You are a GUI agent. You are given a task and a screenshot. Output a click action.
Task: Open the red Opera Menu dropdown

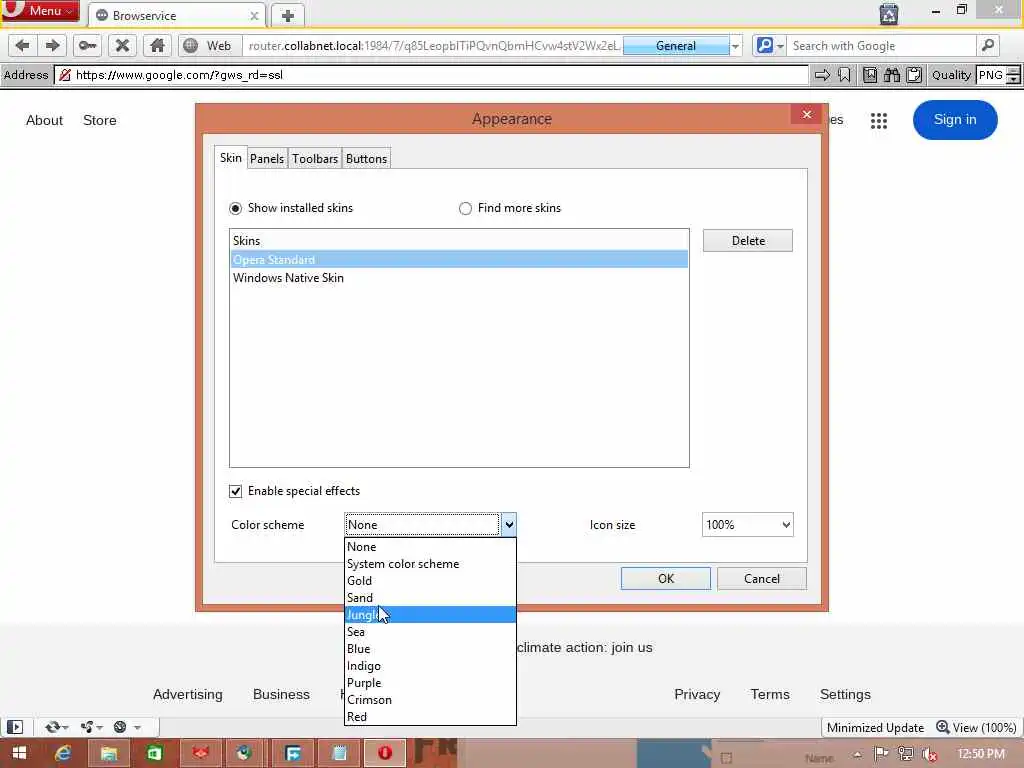[40, 11]
